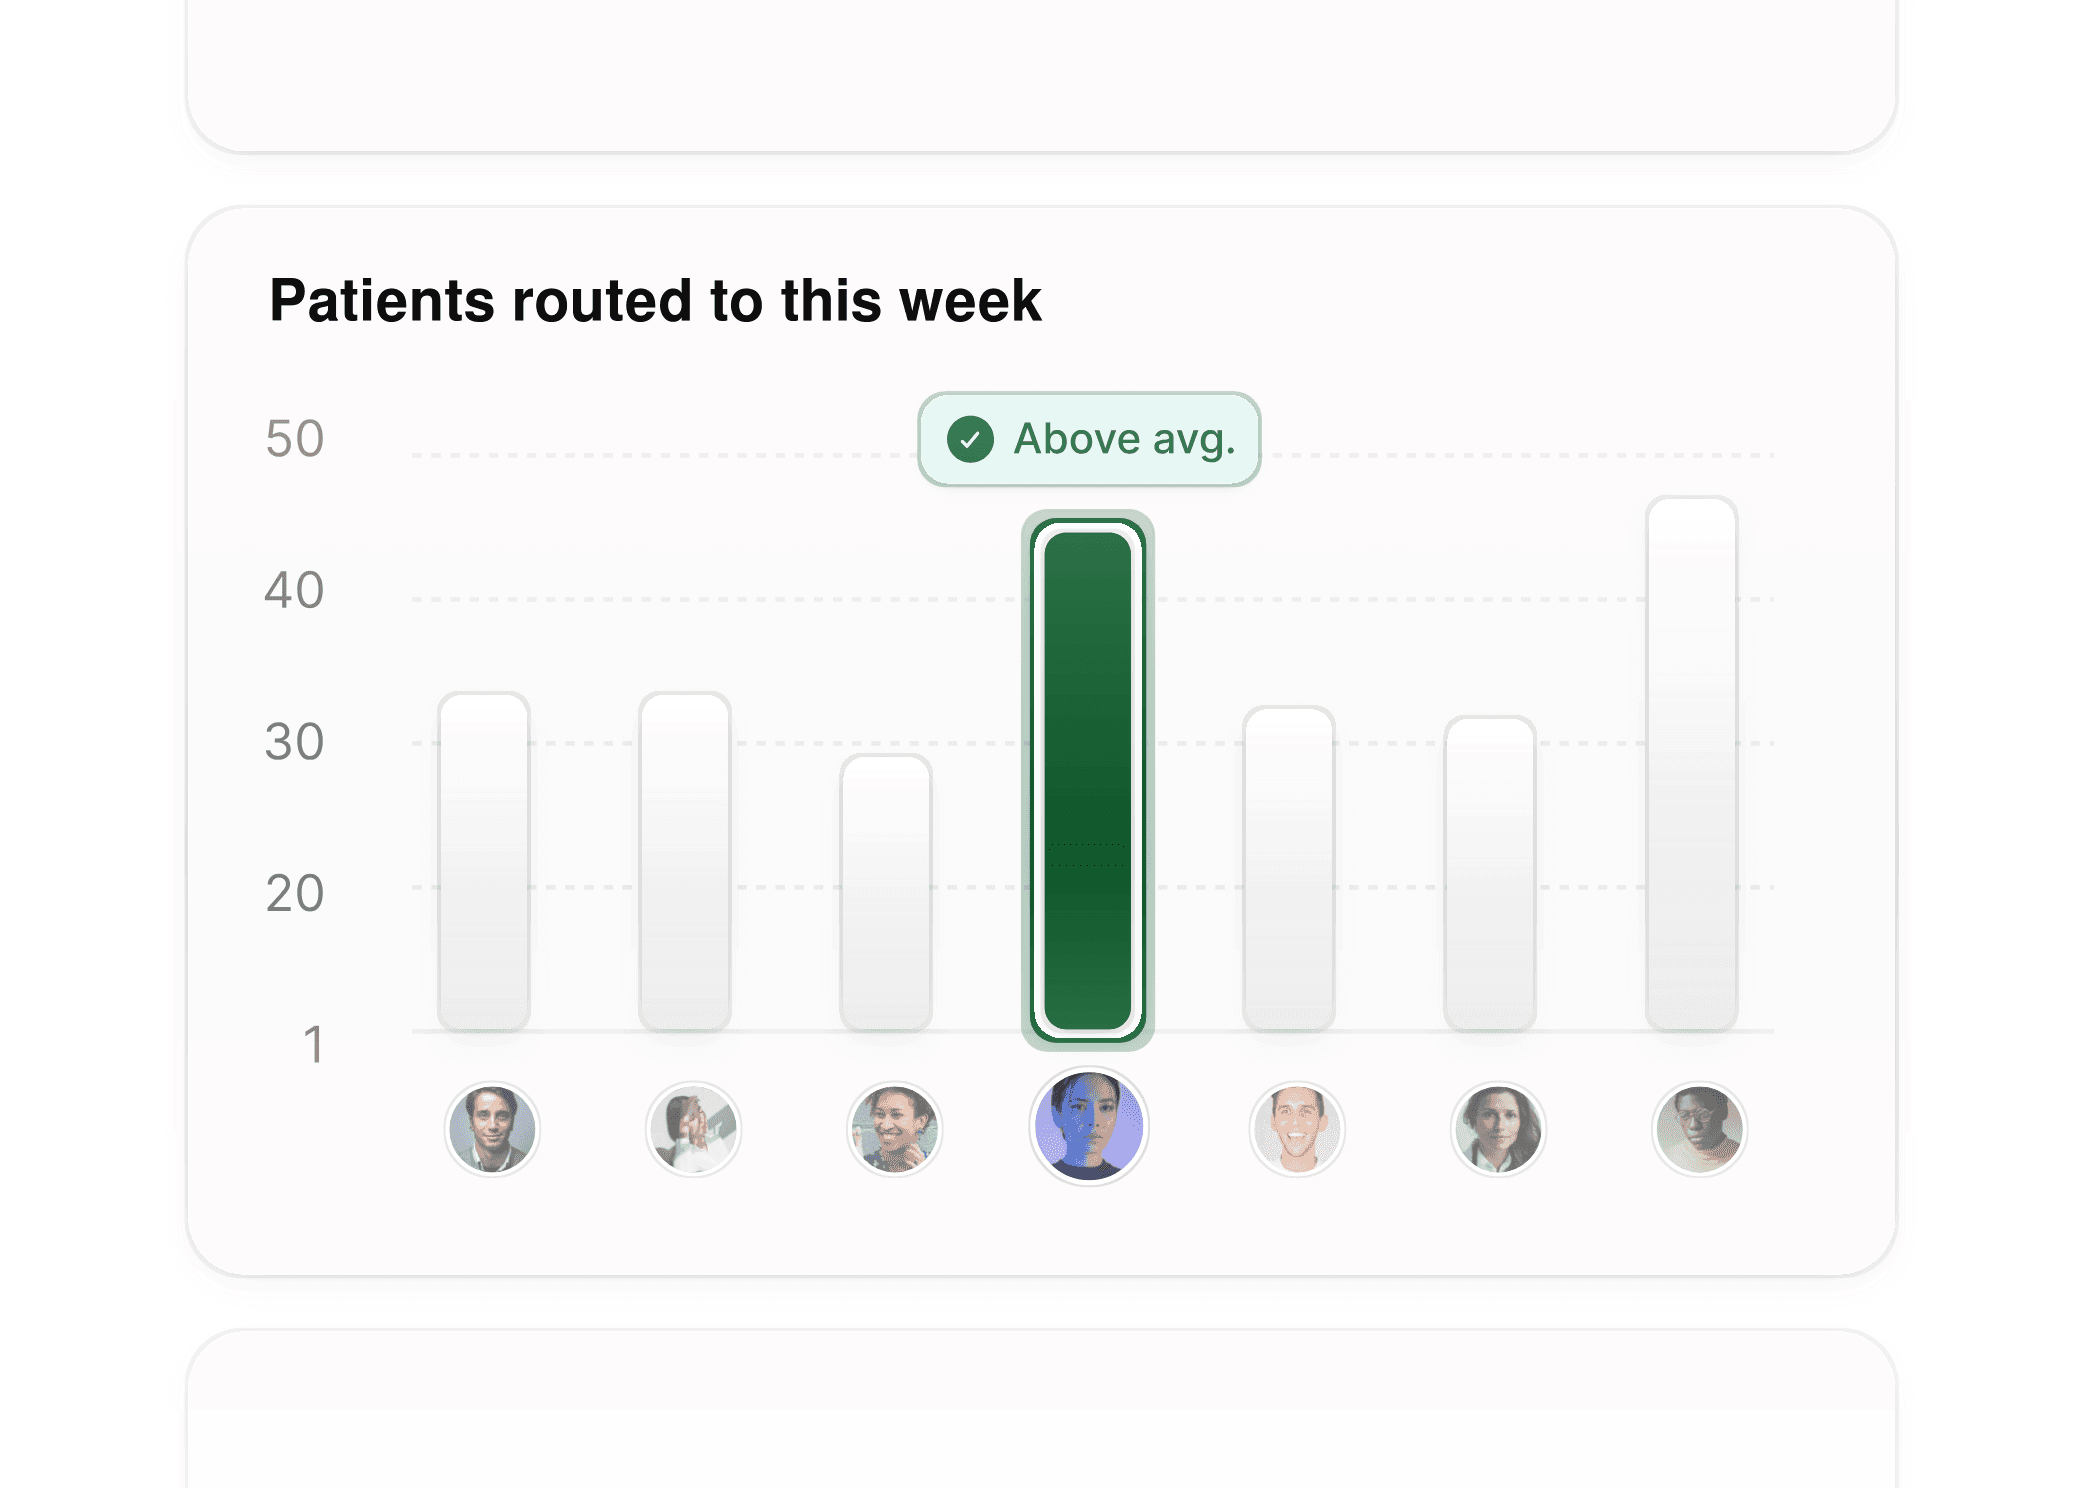Select the smiling clinician's avatar third from left
The height and width of the screenshot is (1488, 2080).
893,1128
